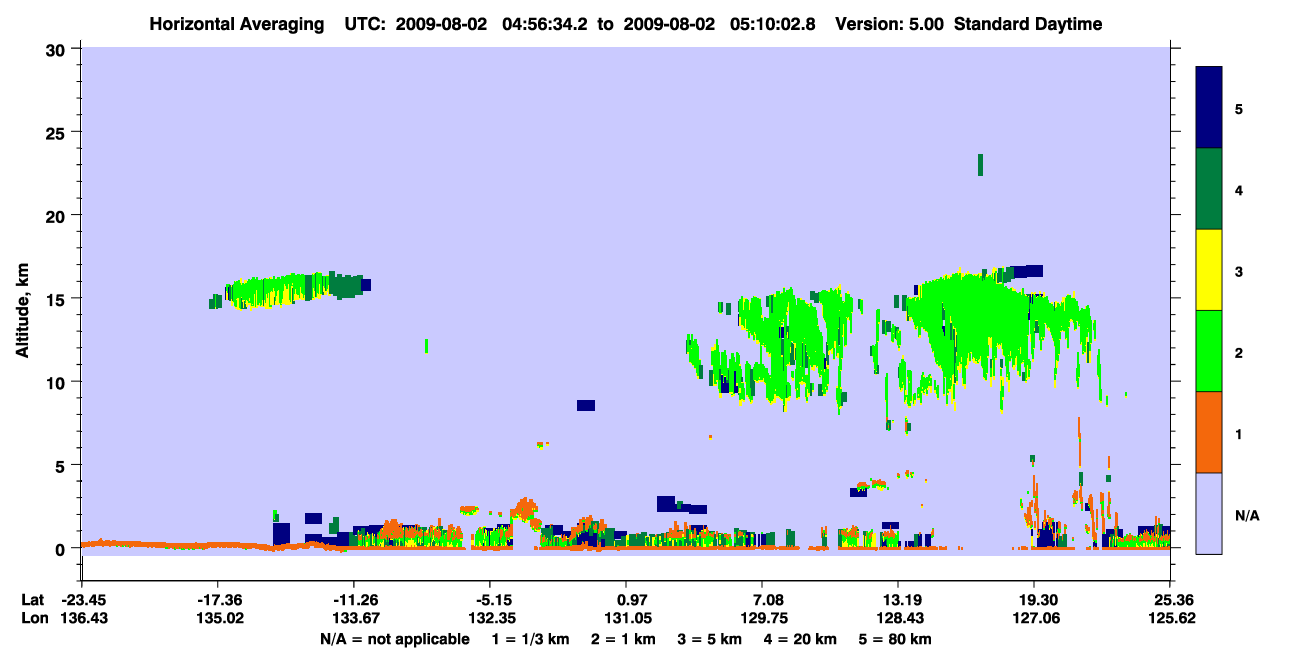
Task: Click the y-axis tick label 15
Action: [x=58, y=299]
